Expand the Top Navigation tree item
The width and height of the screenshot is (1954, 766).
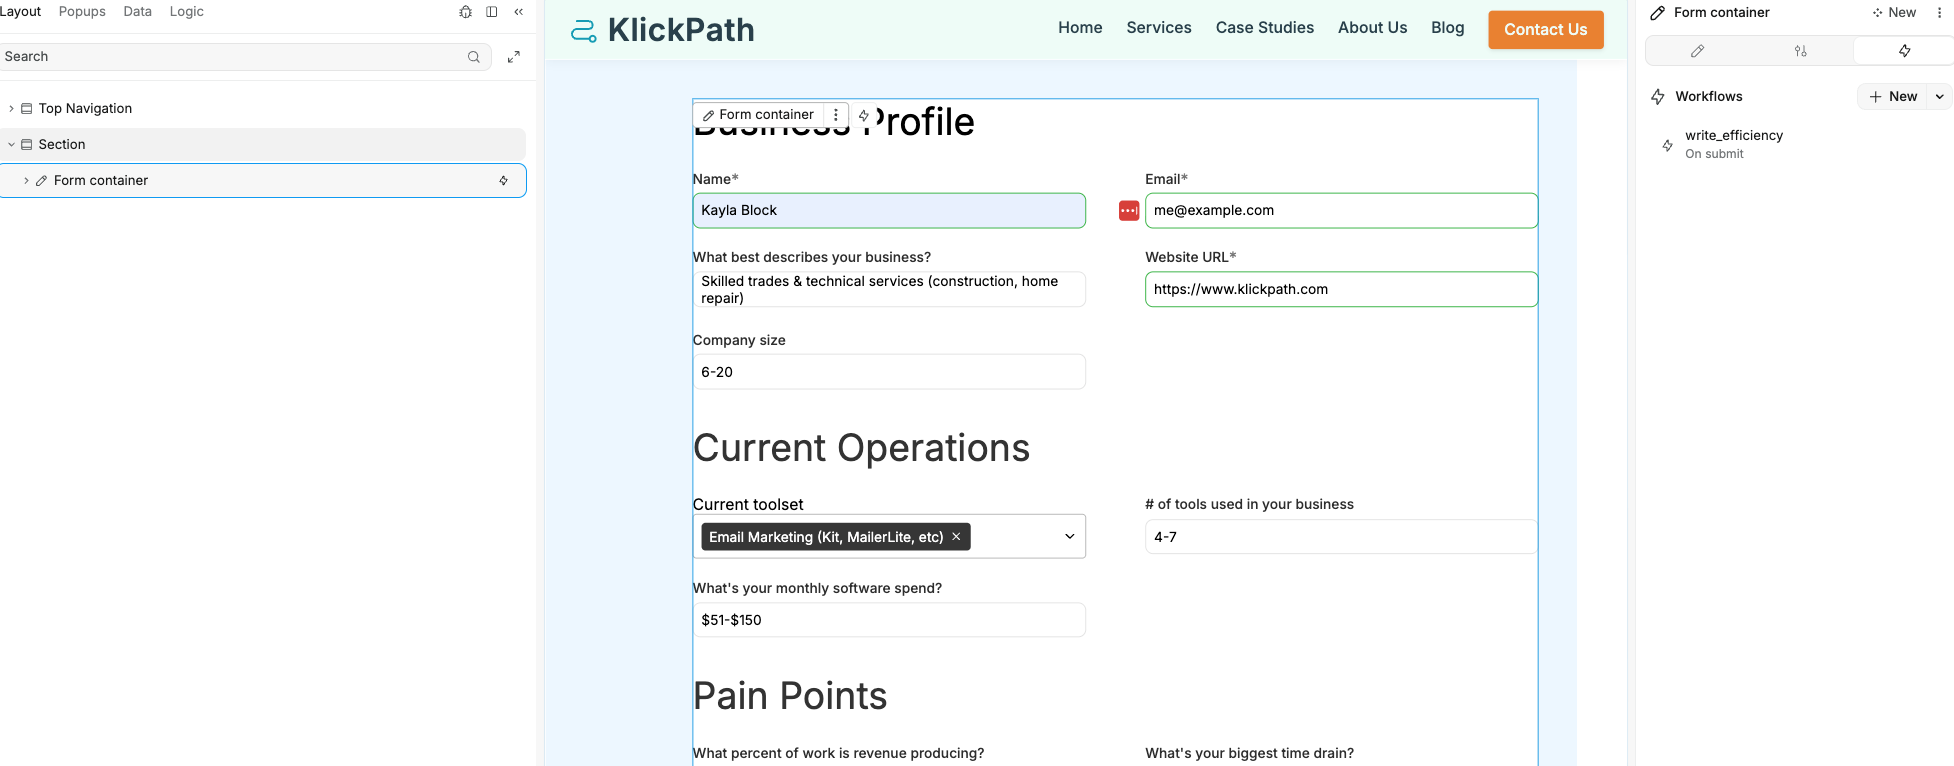[x=11, y=109]
